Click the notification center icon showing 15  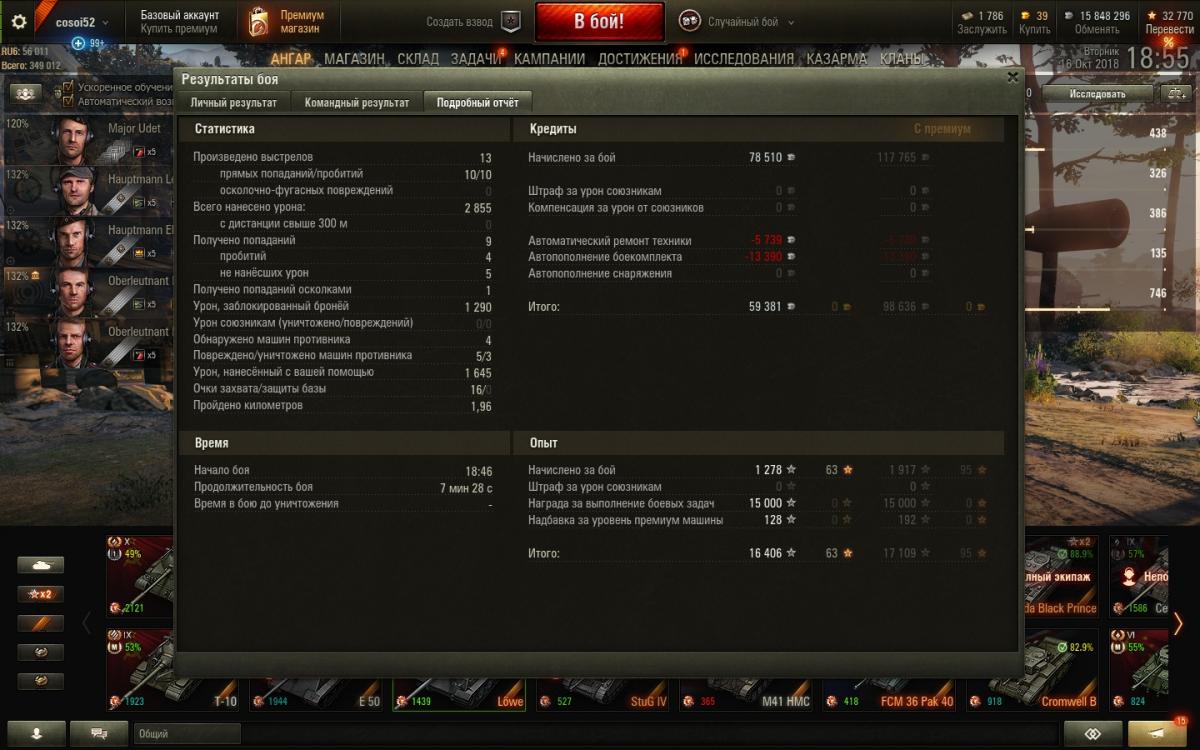[1160, 733]
